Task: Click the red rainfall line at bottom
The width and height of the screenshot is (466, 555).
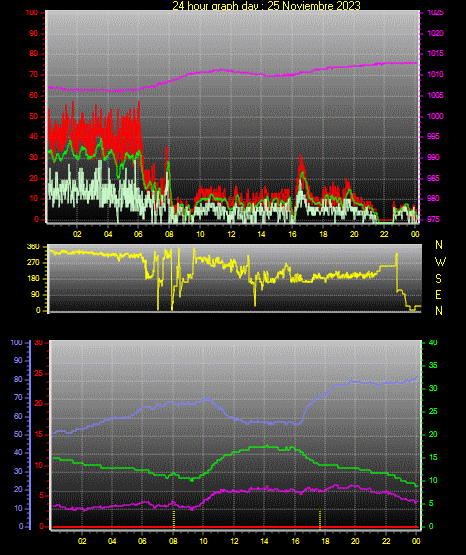Action: tap(235, 527)
